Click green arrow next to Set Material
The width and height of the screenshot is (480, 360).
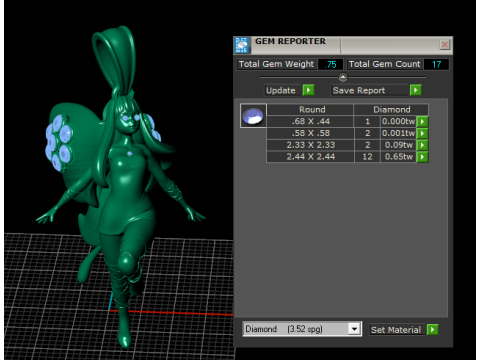point(432,330)
